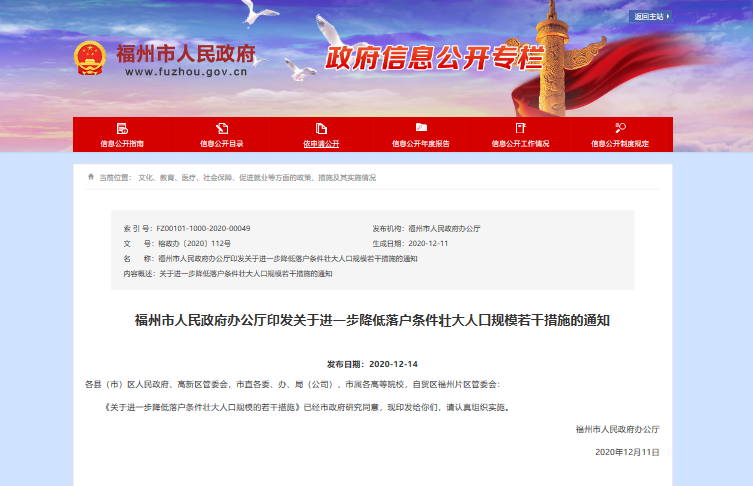Click the signature 福州市人民政府办公厅 at article end
The image size is (753, 486).
pyautogui.click(x=618, y=429)
